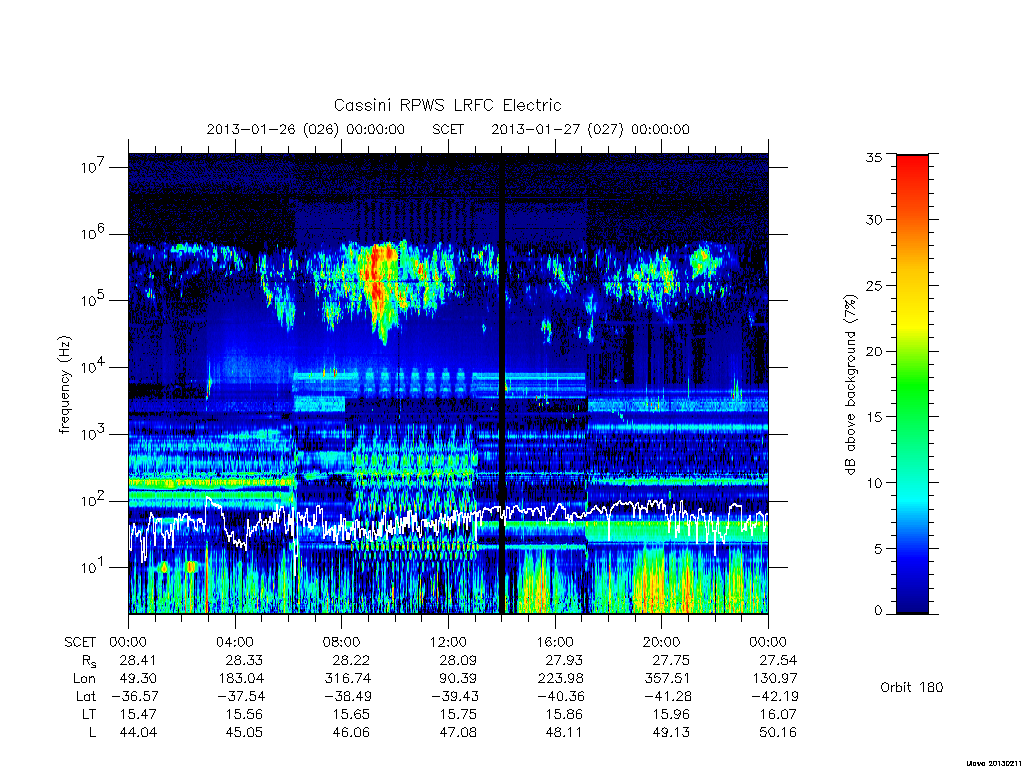Click the Lat value -38.49
1024x768 pixels.
[x=347, y=696]
